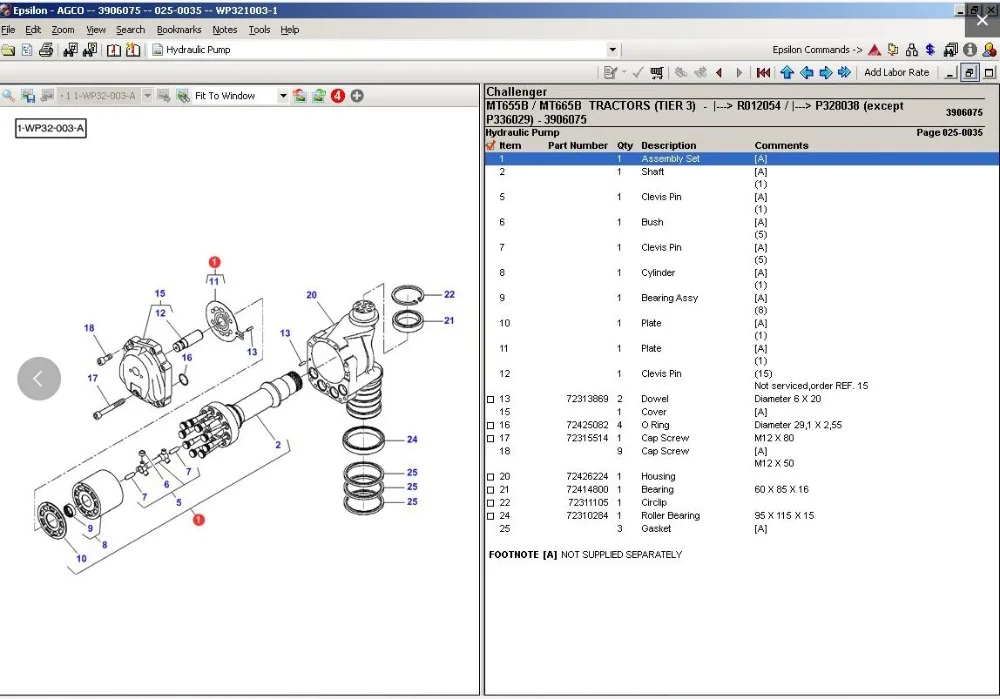Click the small dark red left triangle
Image resolution: width=1000 pixels, height=699 pixels.
point(719,73)
